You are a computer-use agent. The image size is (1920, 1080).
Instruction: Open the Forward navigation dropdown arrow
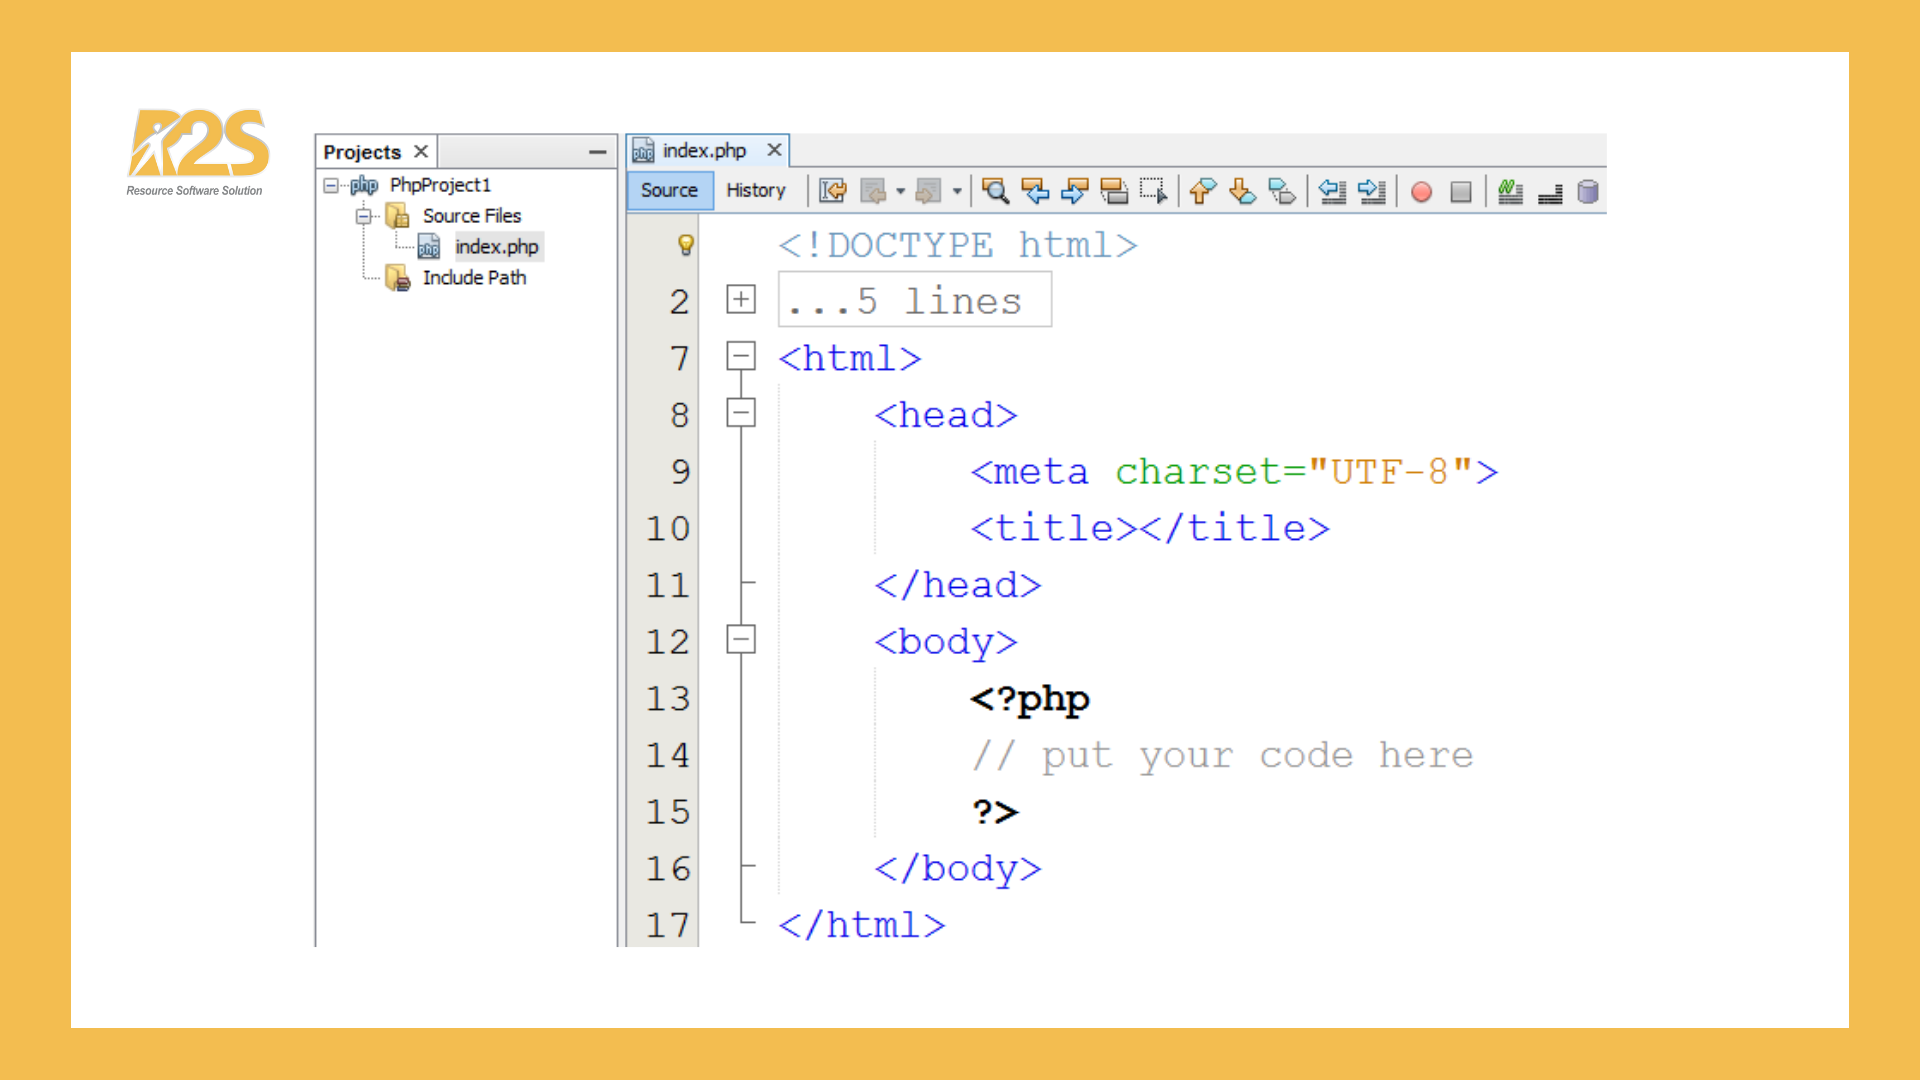click(957, 192)
